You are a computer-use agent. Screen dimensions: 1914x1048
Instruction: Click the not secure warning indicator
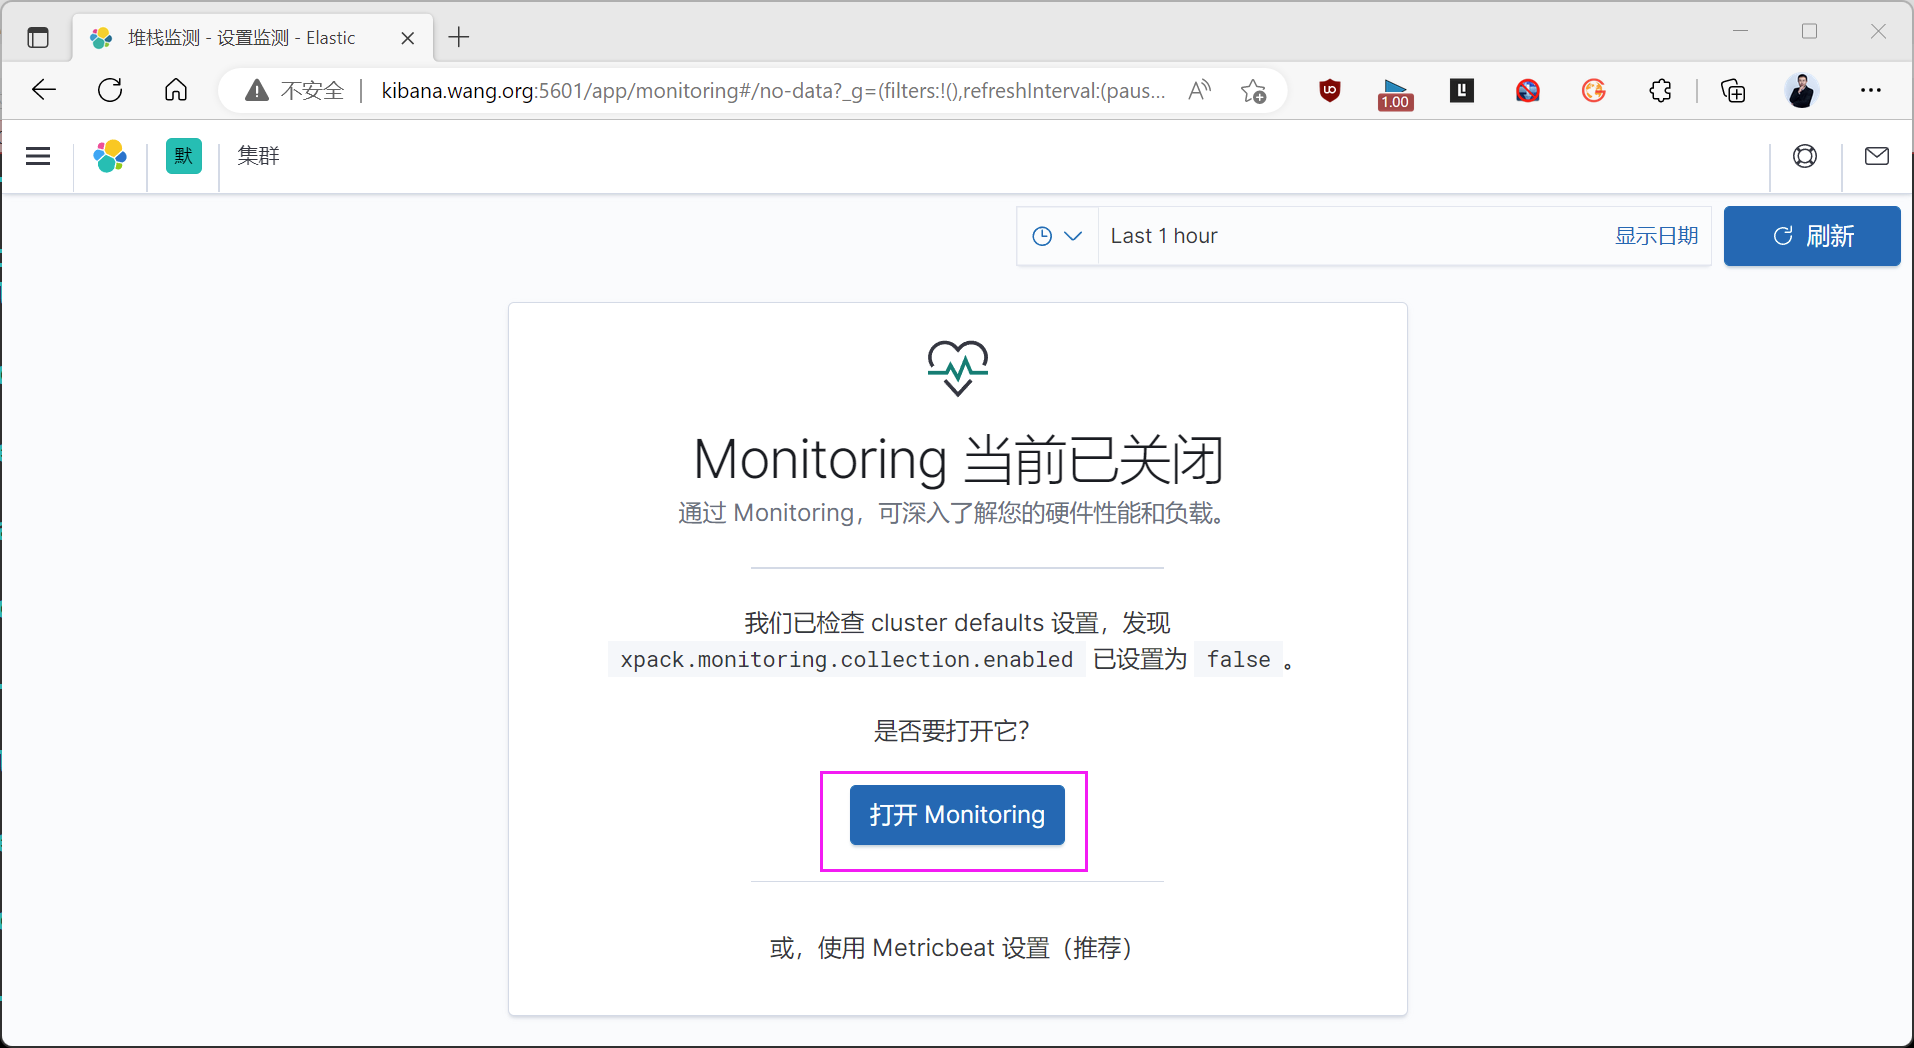tap(295, 91)
